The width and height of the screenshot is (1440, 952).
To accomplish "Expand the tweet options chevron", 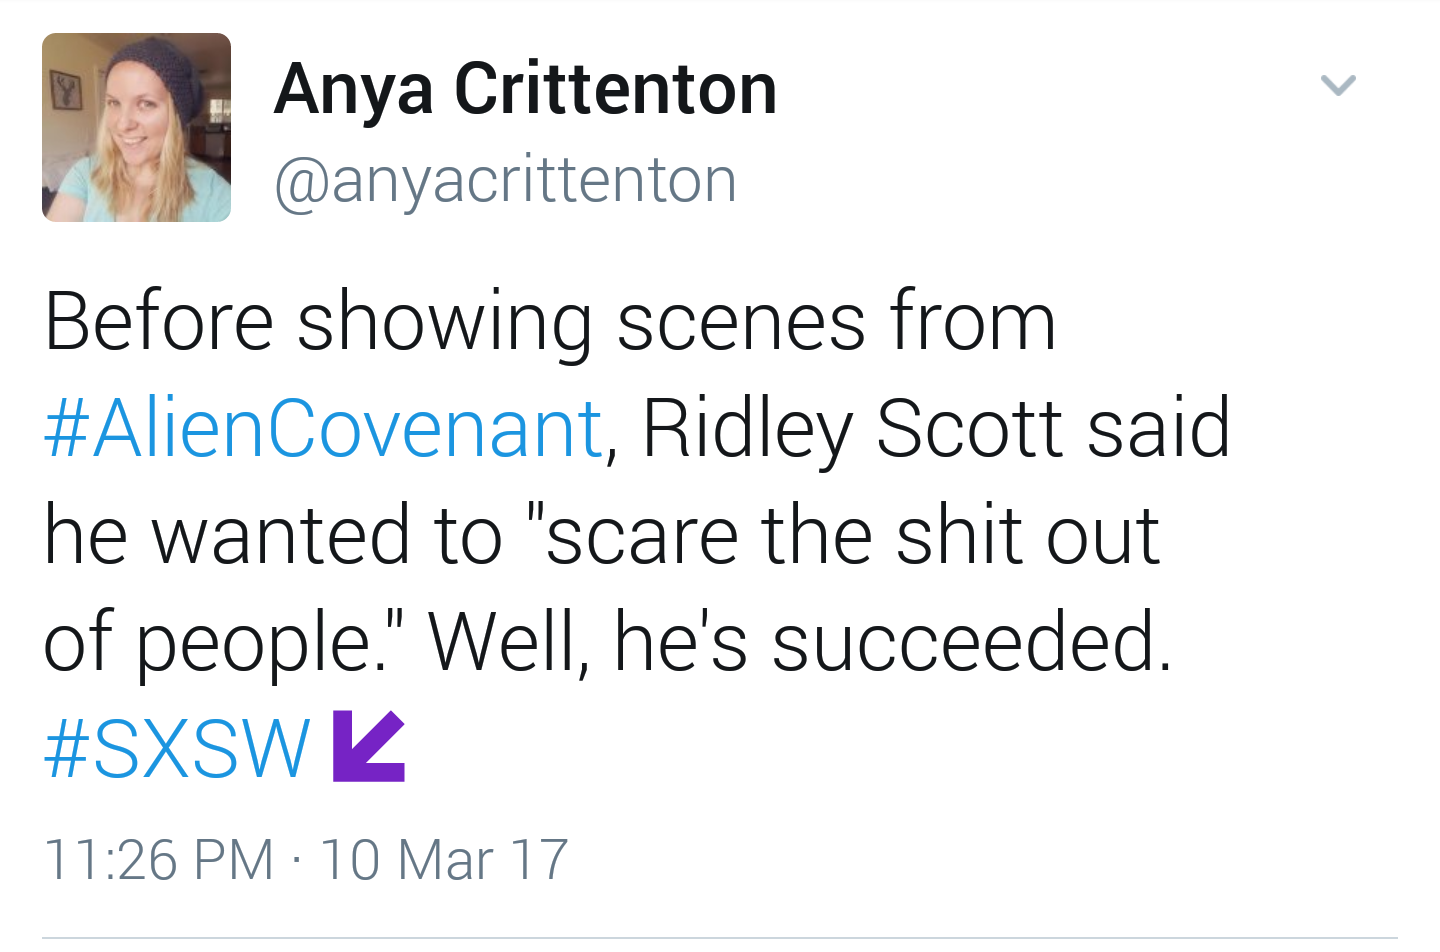I will coord(1338,85).
